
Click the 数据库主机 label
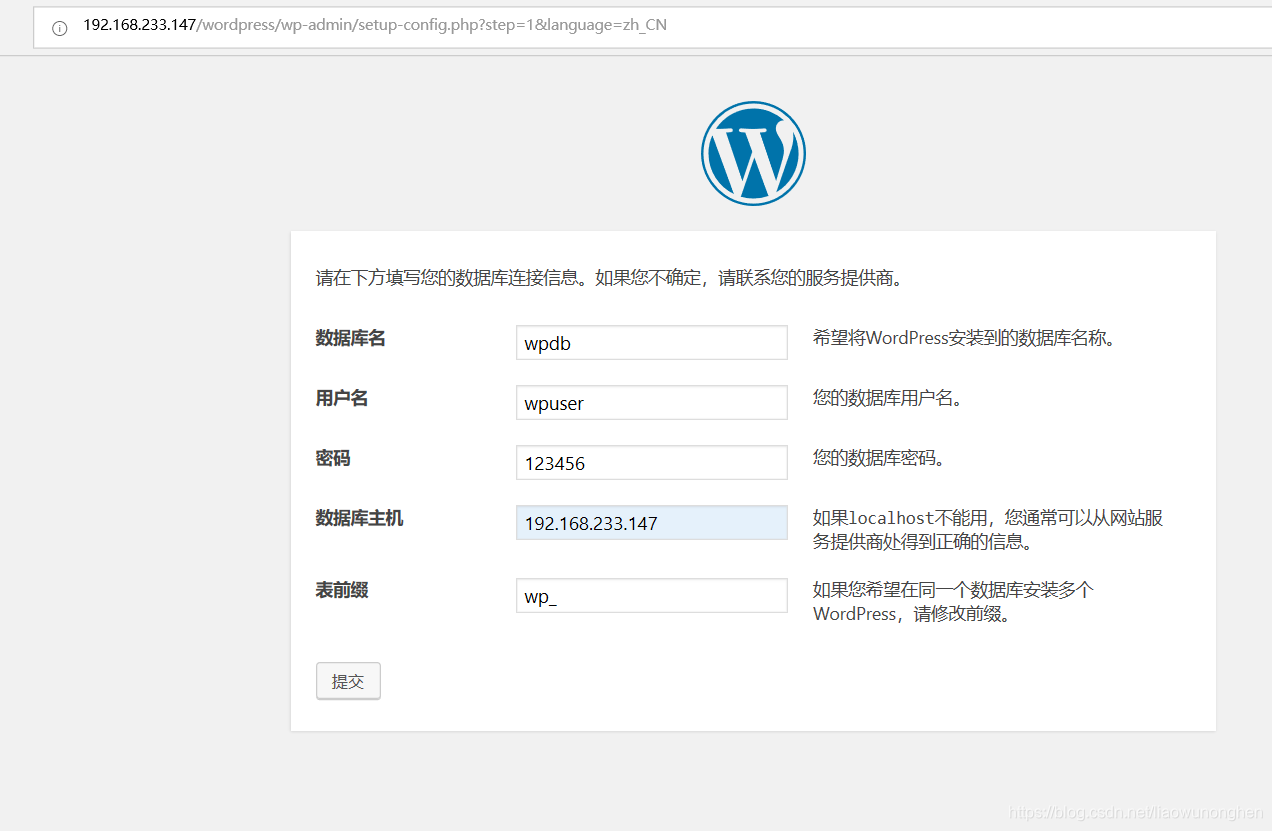[x=360, y=518]
